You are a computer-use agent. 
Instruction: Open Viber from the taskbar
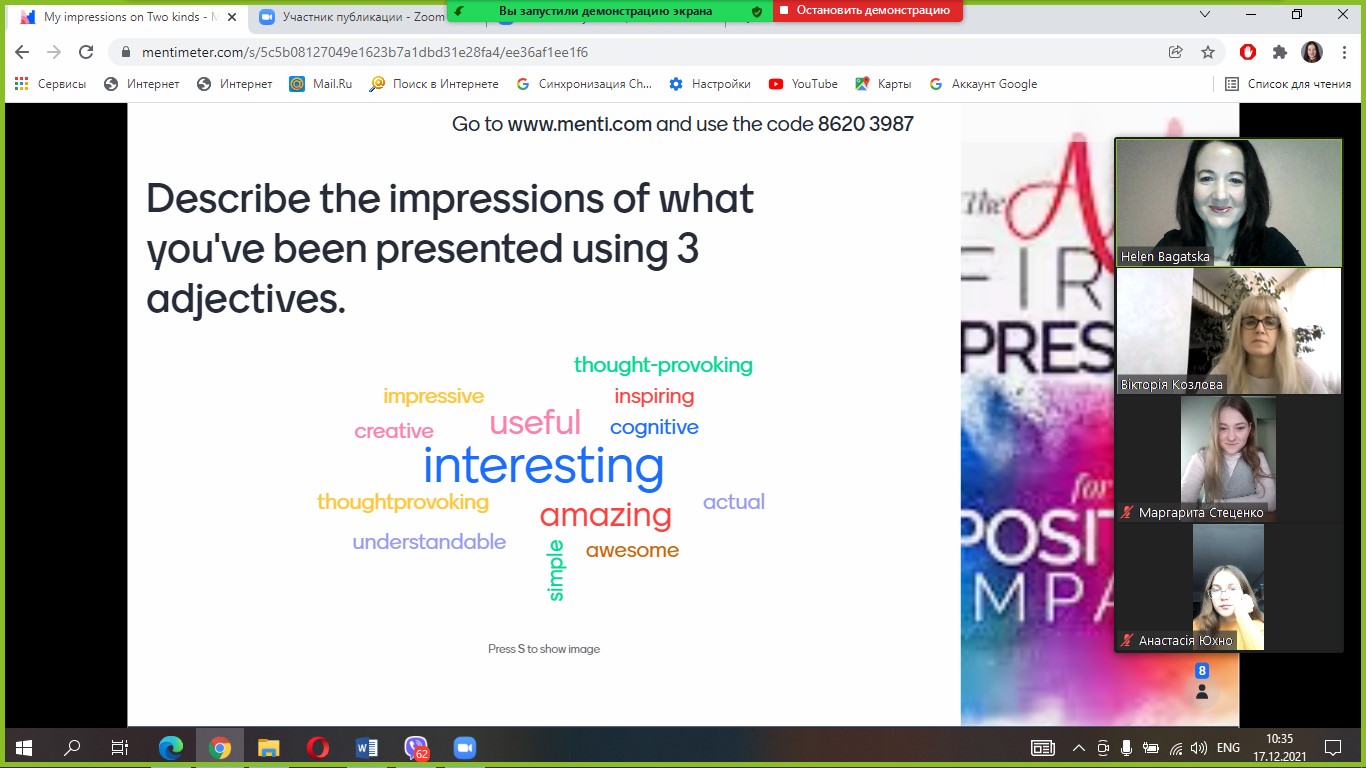pyautogui.click(x=415, y=747)
